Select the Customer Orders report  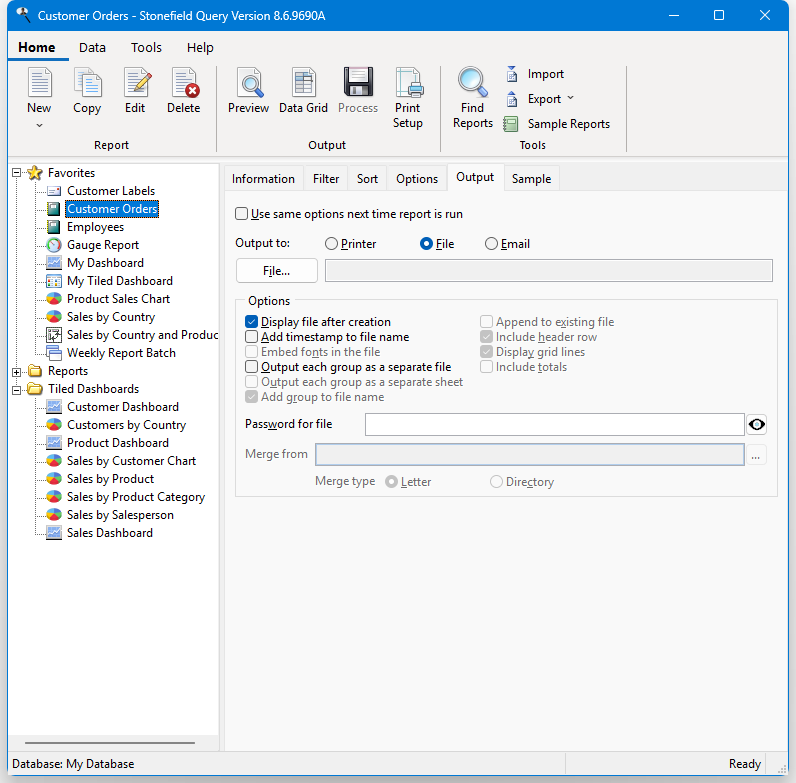(112, 209)
